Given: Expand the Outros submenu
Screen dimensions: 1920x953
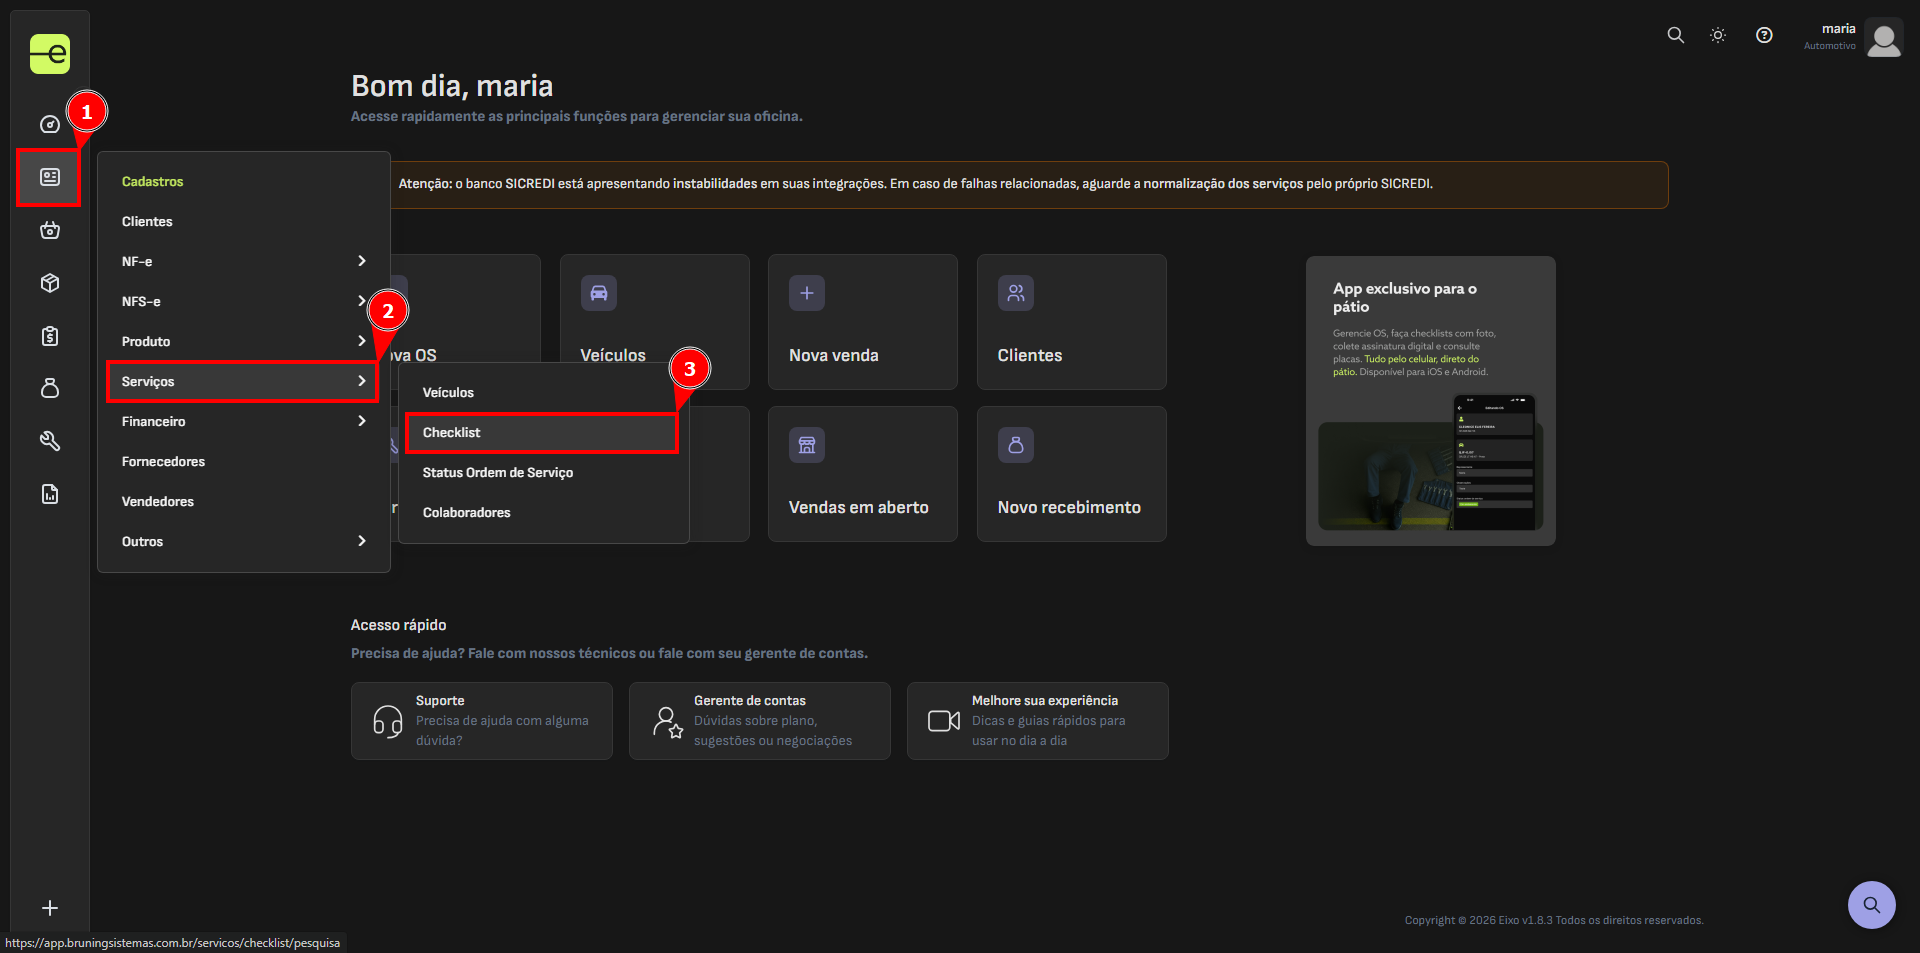Looking at the screenshot, I should click(x=244, y=542).
